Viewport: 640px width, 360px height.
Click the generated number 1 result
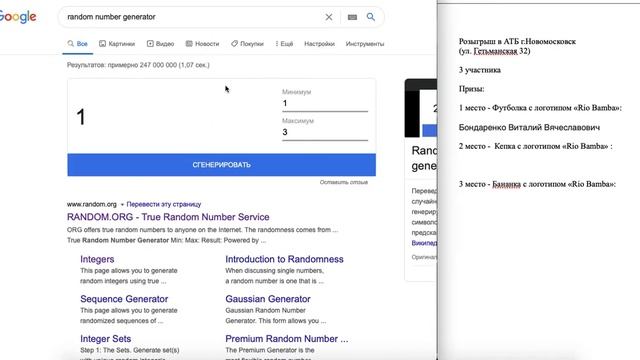[x=81, y=117]
